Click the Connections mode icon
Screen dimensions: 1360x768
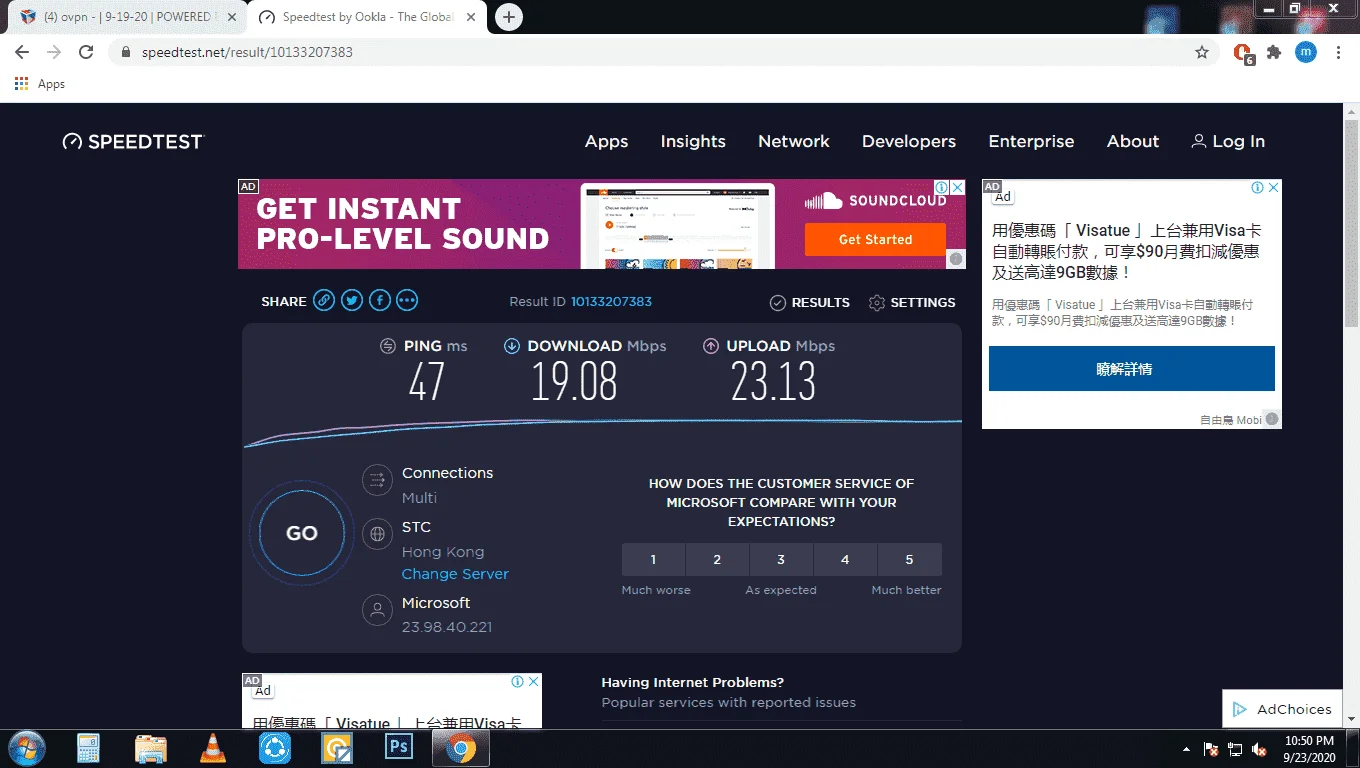pos(377,481)
